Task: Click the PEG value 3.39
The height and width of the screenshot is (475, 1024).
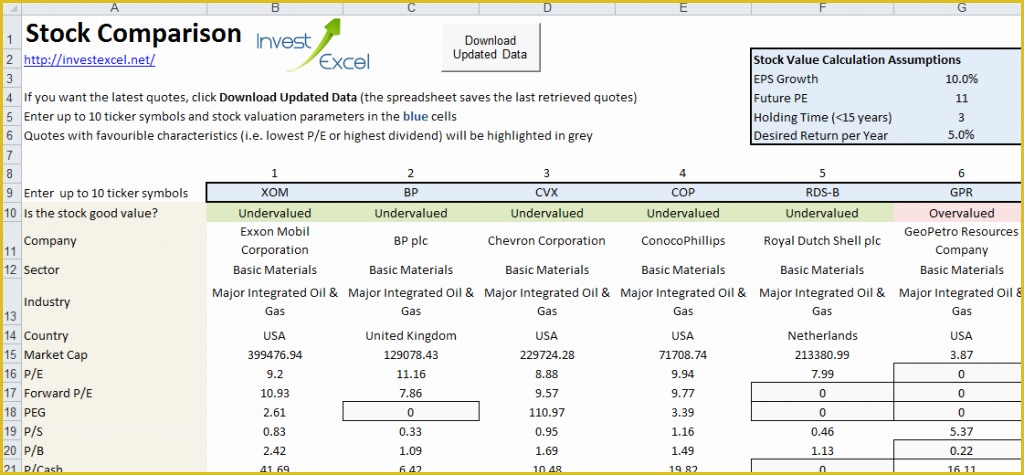Action: click(x=683, y=413)
